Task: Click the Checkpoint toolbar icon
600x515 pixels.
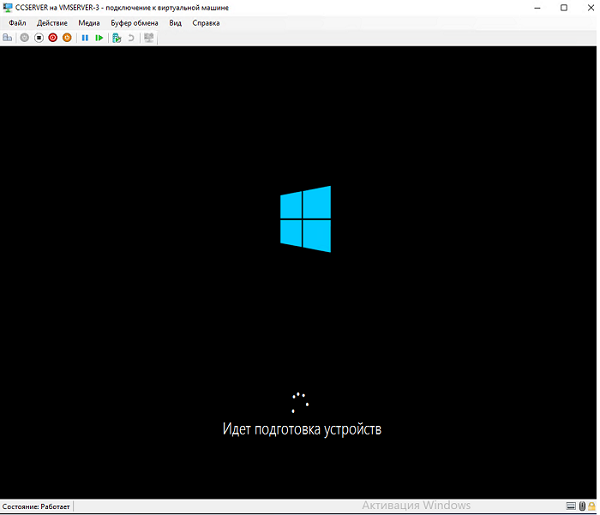Action: pos(117,38)
